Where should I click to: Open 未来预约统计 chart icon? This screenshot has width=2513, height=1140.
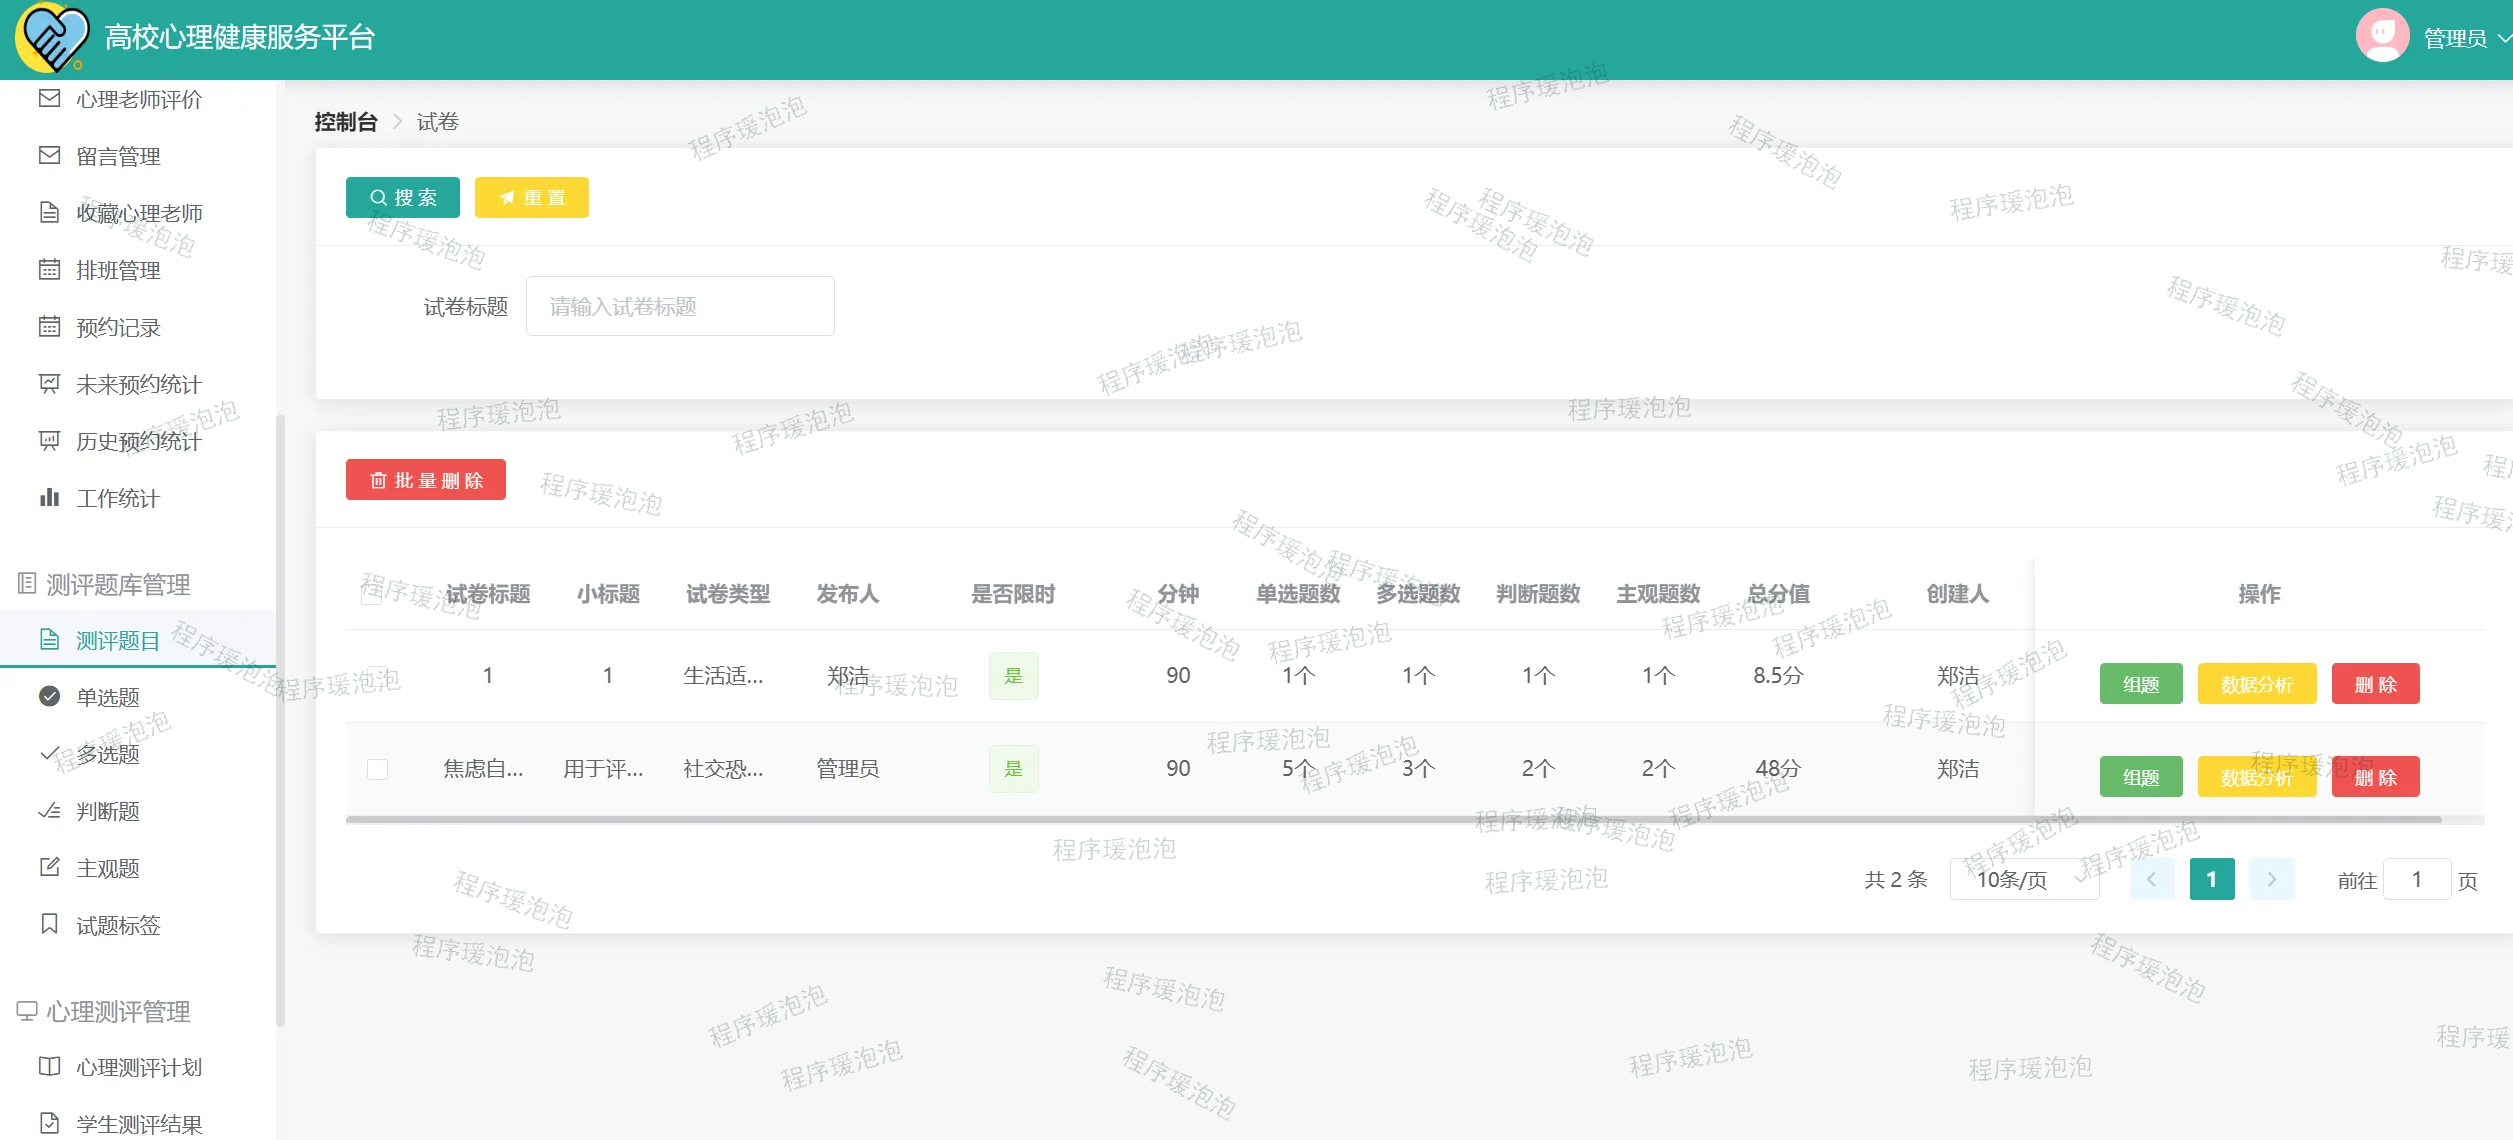coord(49,383)
